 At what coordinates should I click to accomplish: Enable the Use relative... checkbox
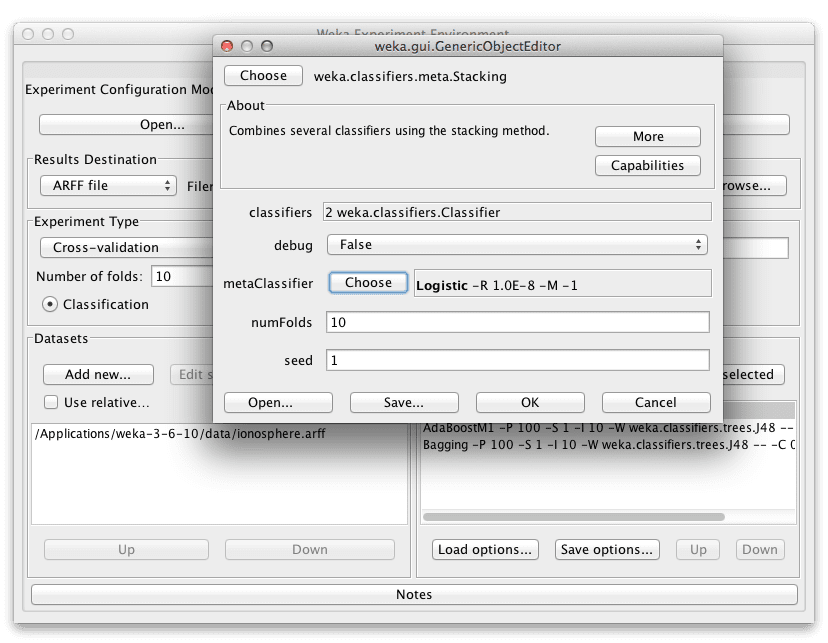point(51,402)
